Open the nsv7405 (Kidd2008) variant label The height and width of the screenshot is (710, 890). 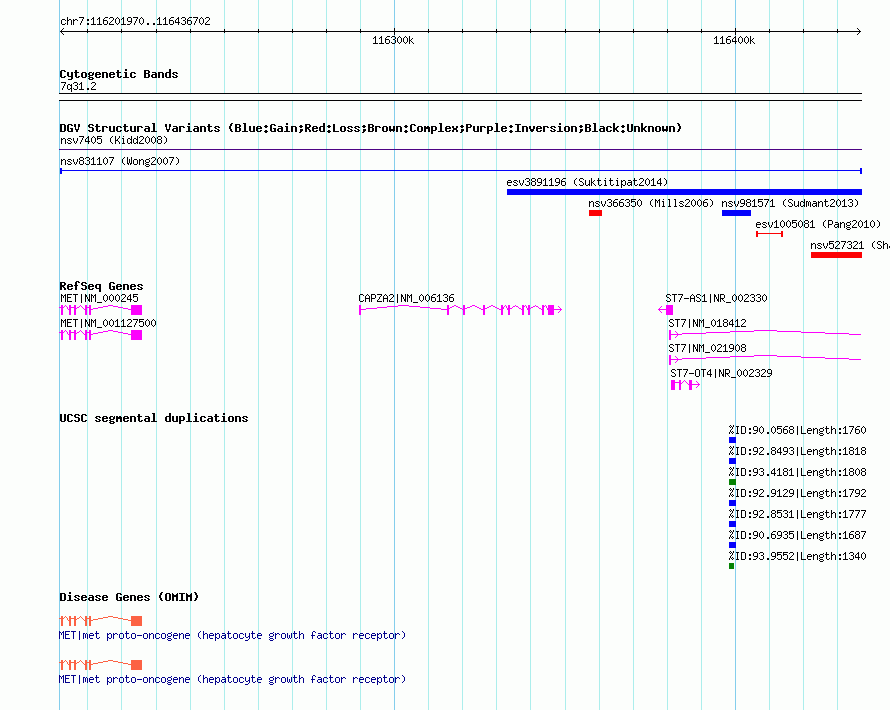tap(114, 140)
